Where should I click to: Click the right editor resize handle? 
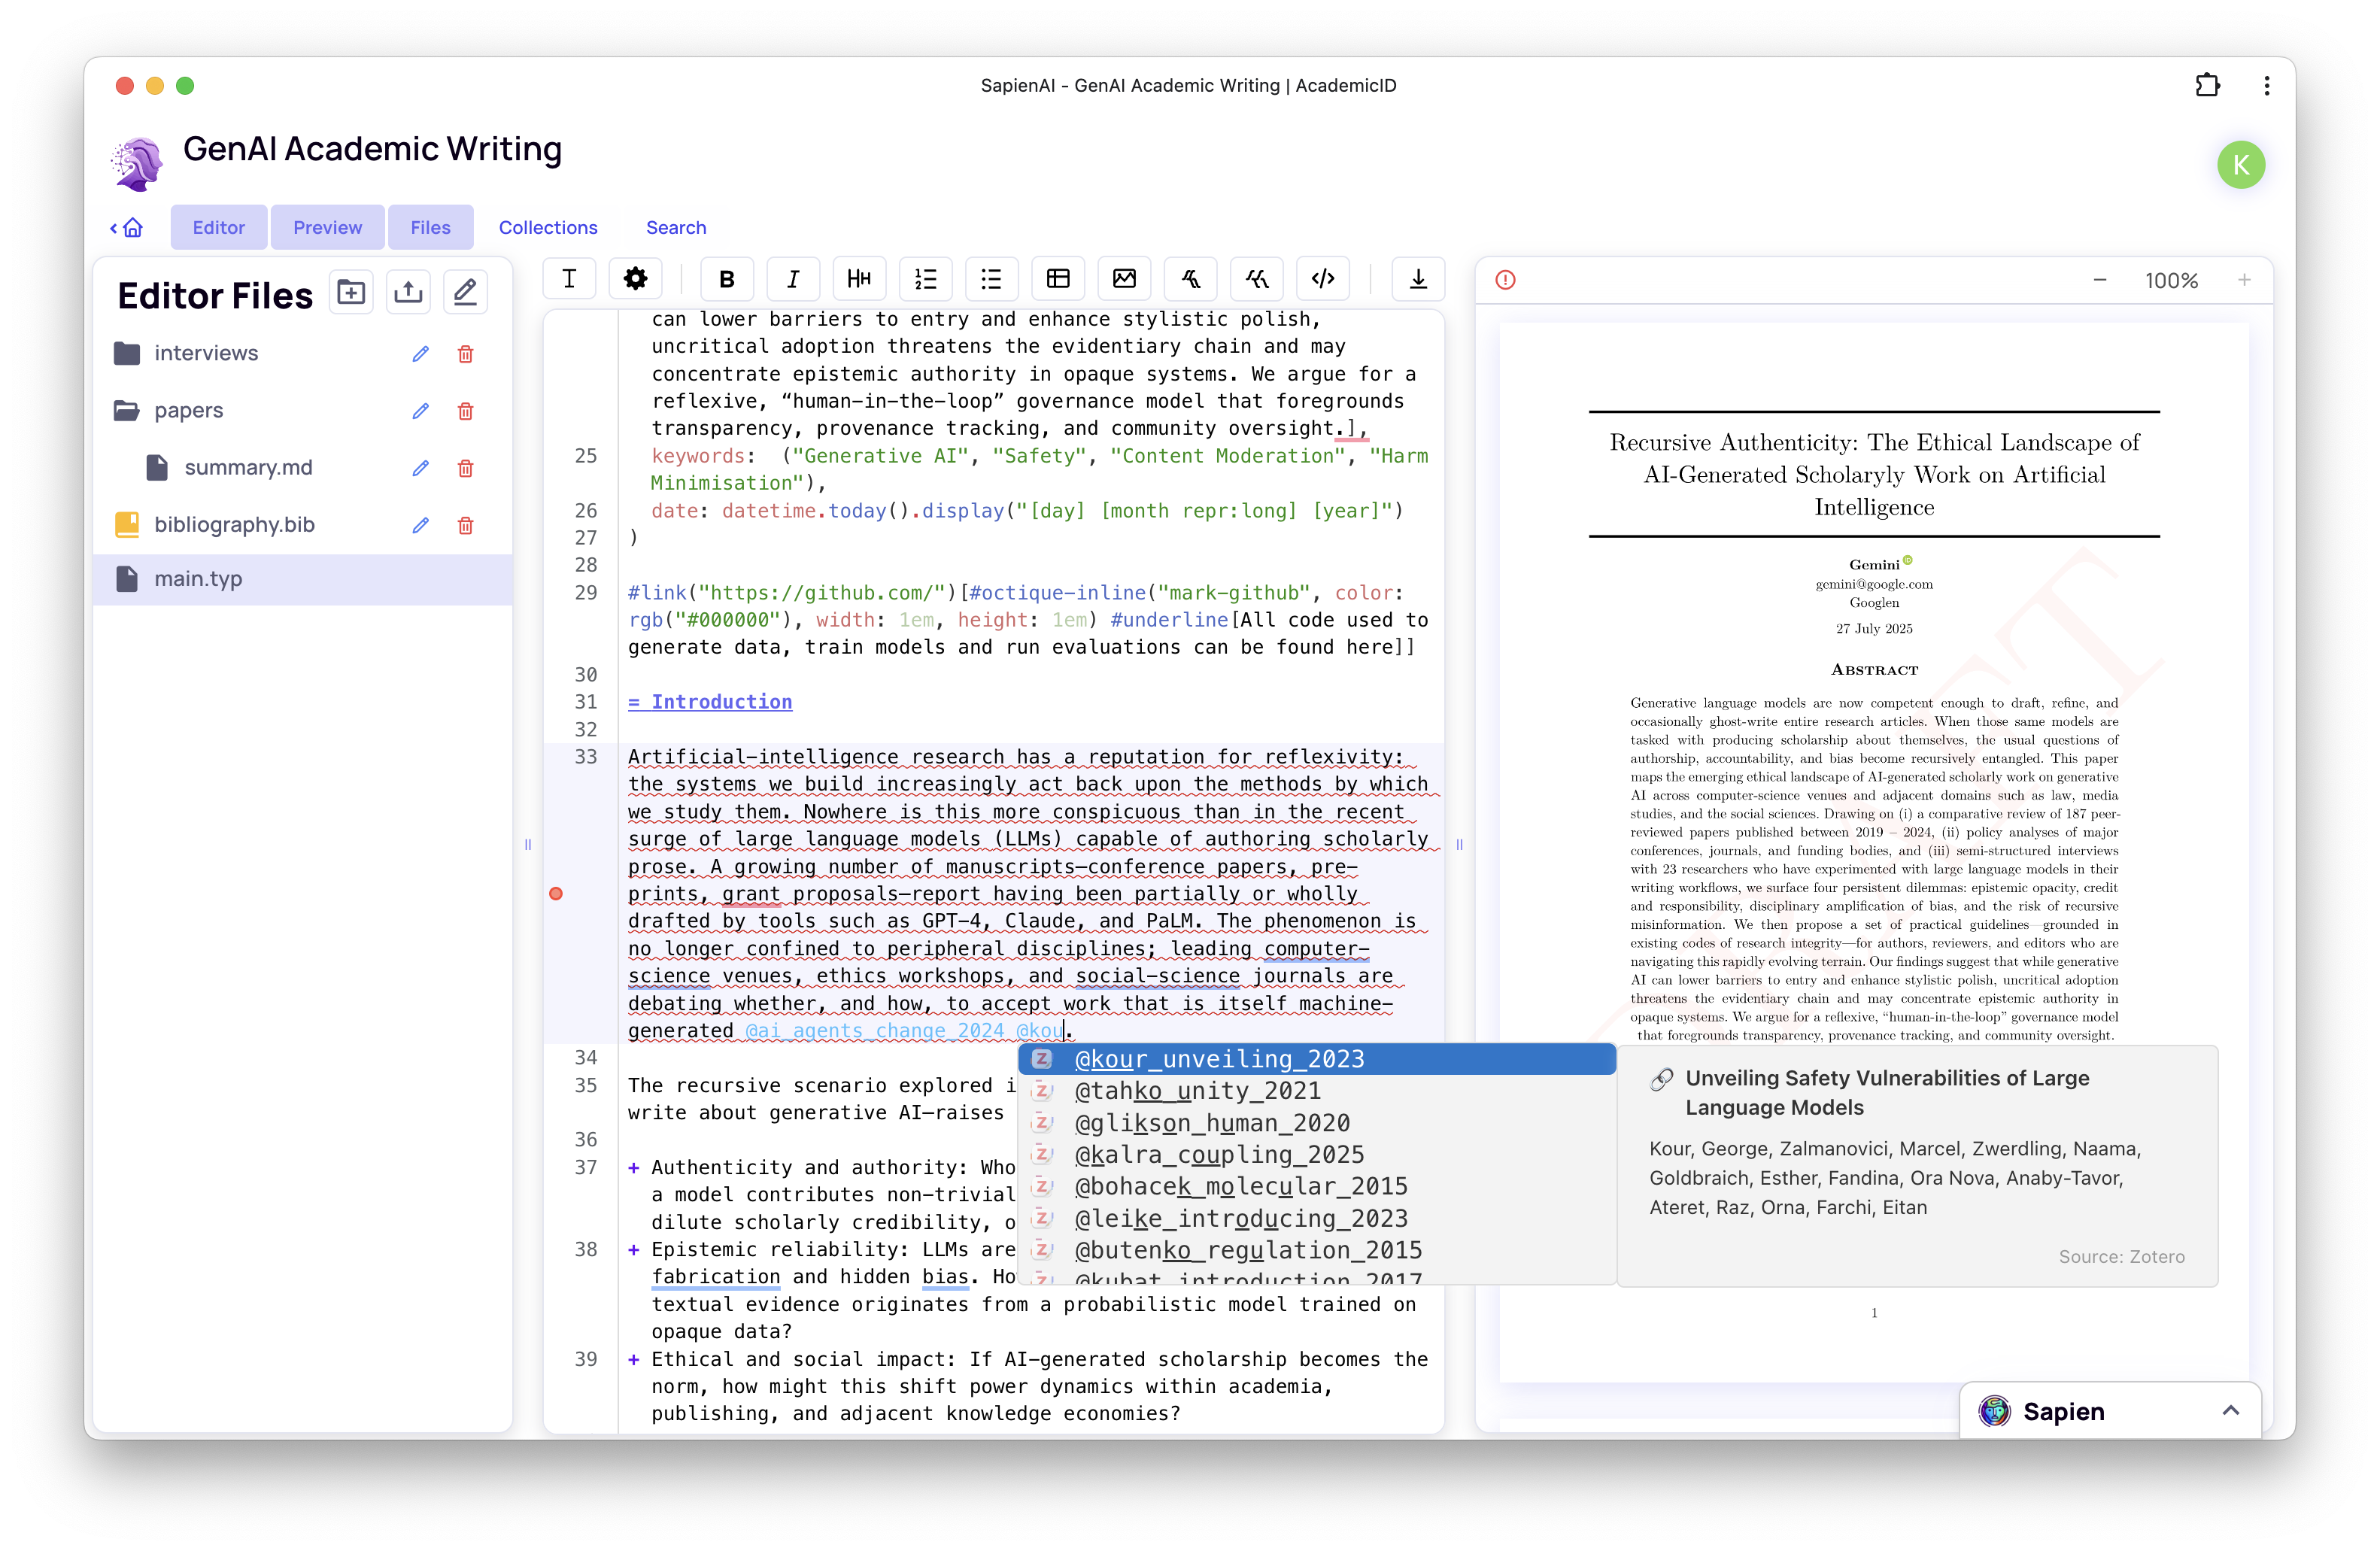pyautogui.click(x=1459, y=845)
